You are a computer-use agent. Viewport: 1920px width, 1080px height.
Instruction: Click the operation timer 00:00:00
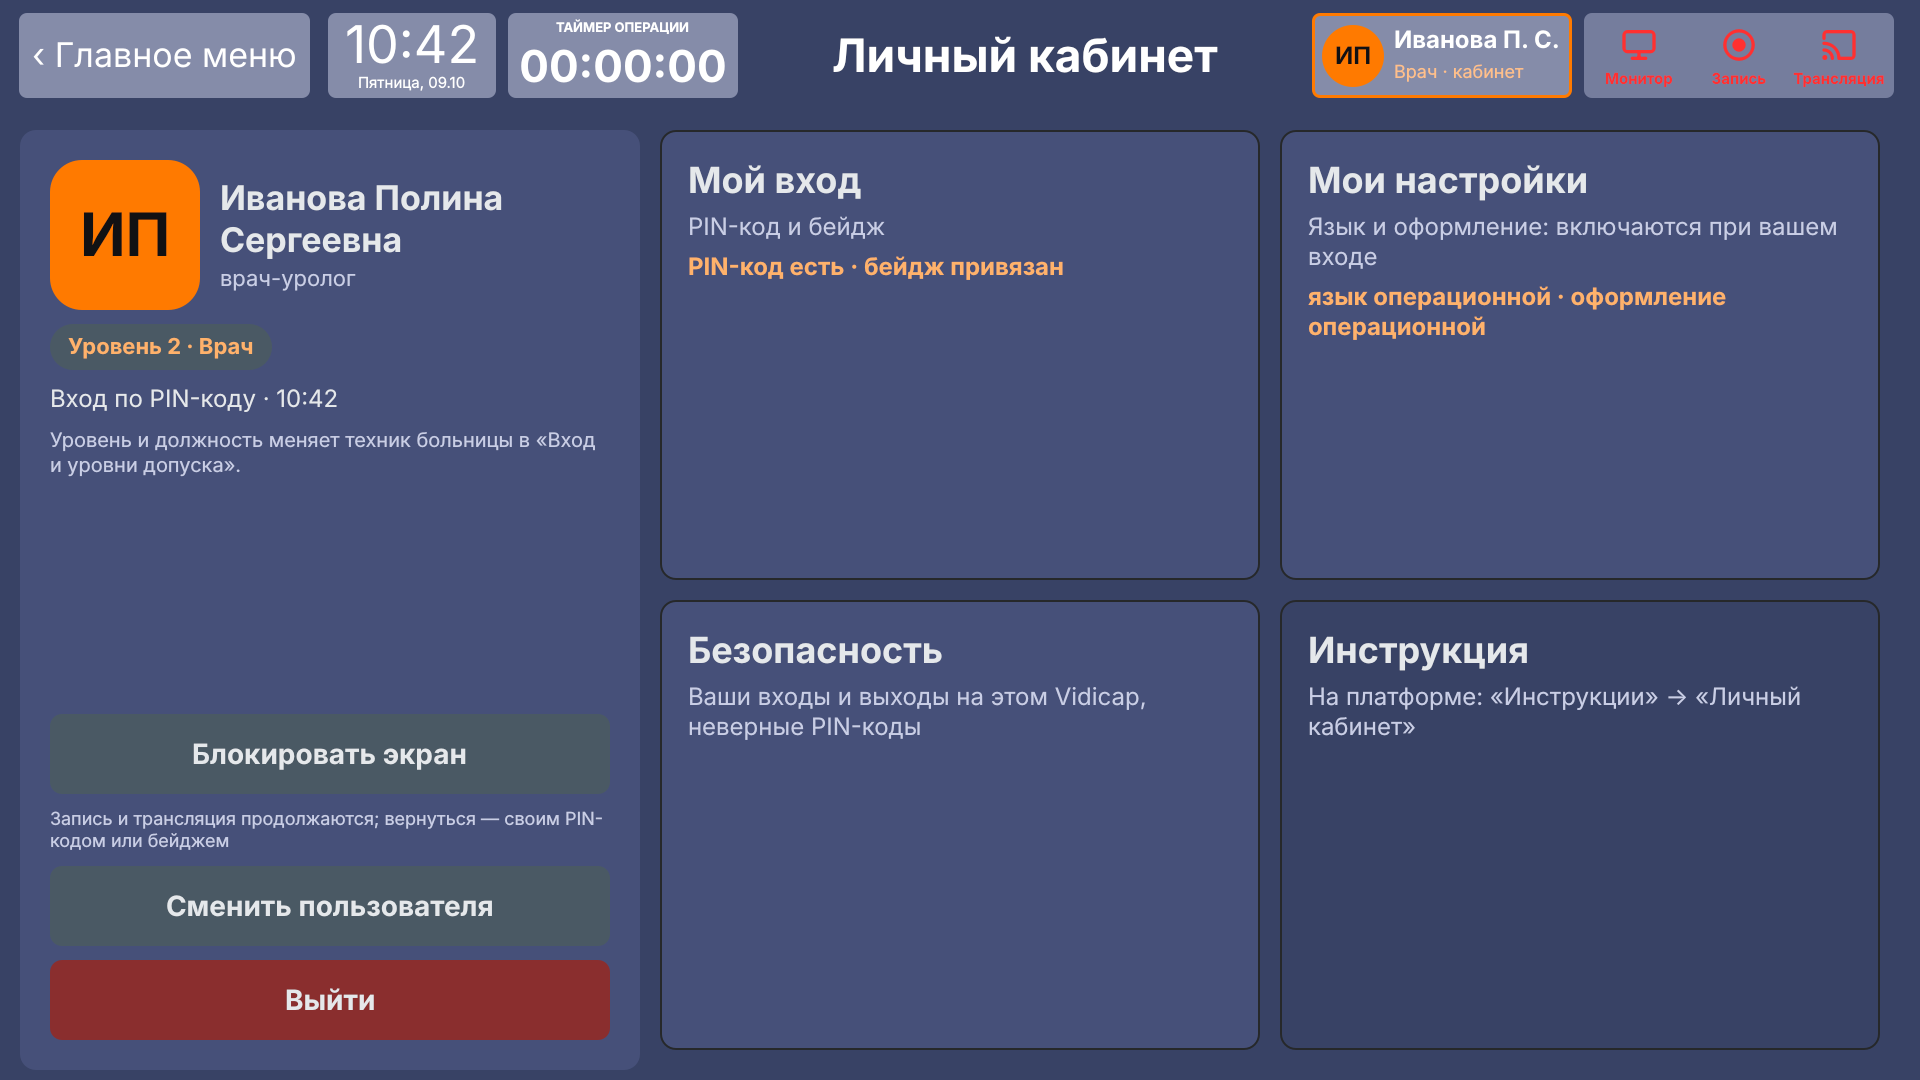[623, 66]
